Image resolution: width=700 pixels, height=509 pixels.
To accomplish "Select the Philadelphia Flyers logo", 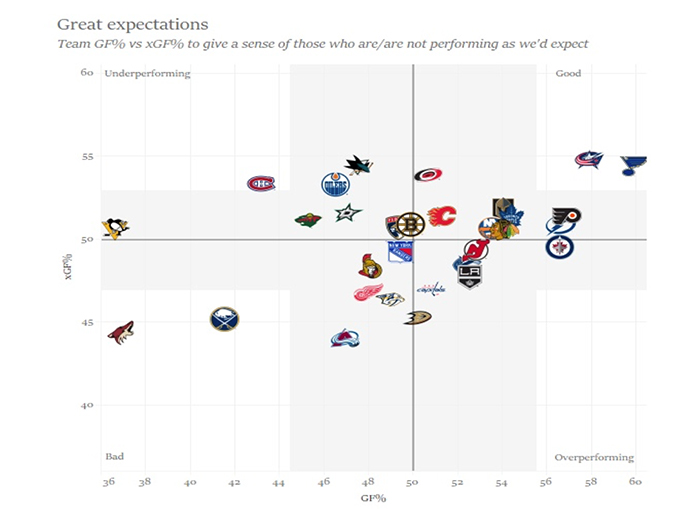I will click(567, 216).
